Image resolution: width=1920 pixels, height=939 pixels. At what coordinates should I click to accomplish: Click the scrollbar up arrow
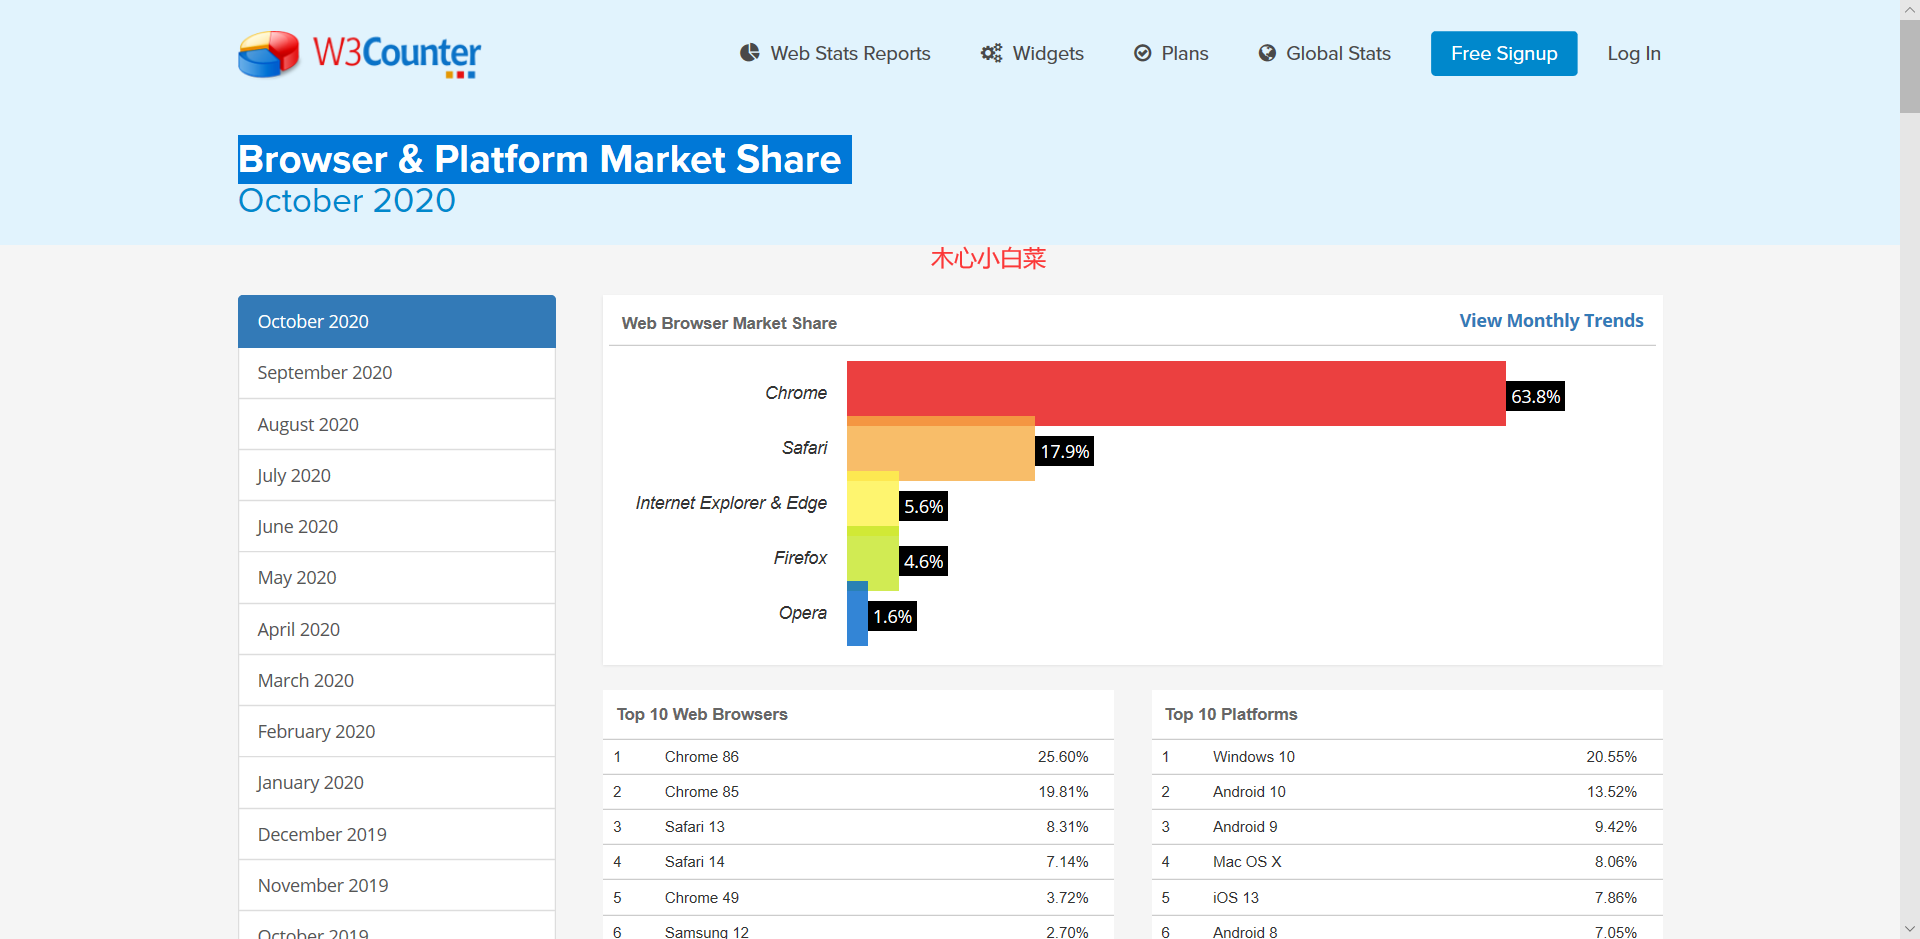(x=1910, y=9)
